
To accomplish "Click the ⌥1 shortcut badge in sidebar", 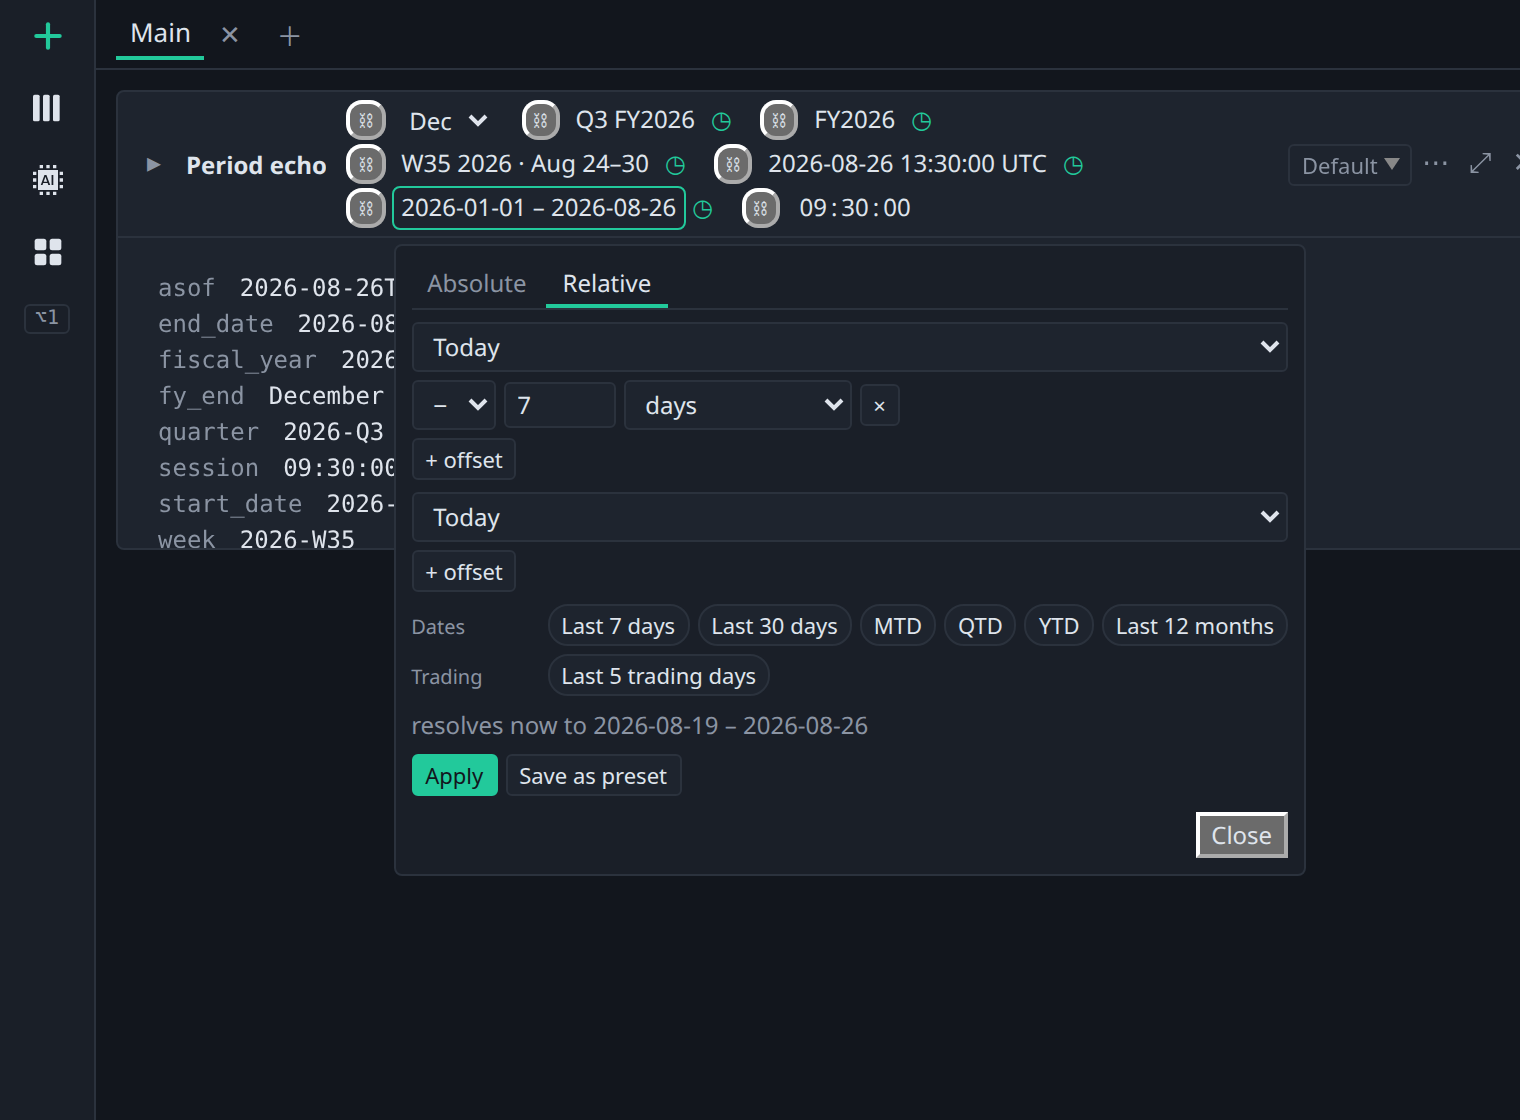I will [47, 318].
